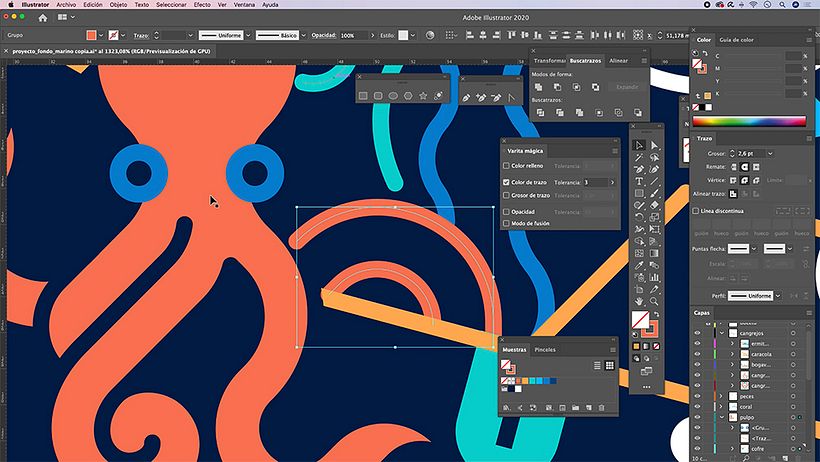Apply Unite shape mode in Buscatrazos
Image resolution: width=820 pixels, height=462 pixels.
pos(538,87)
